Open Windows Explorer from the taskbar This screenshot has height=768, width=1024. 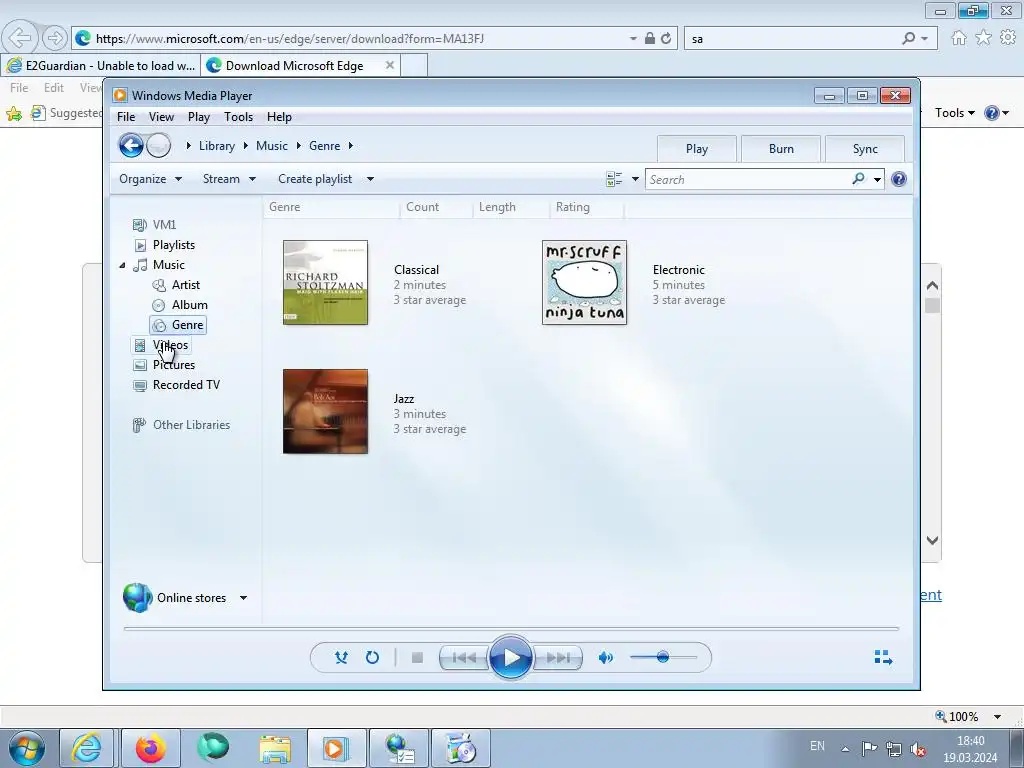pyautogui.click(x=275, y=748)
